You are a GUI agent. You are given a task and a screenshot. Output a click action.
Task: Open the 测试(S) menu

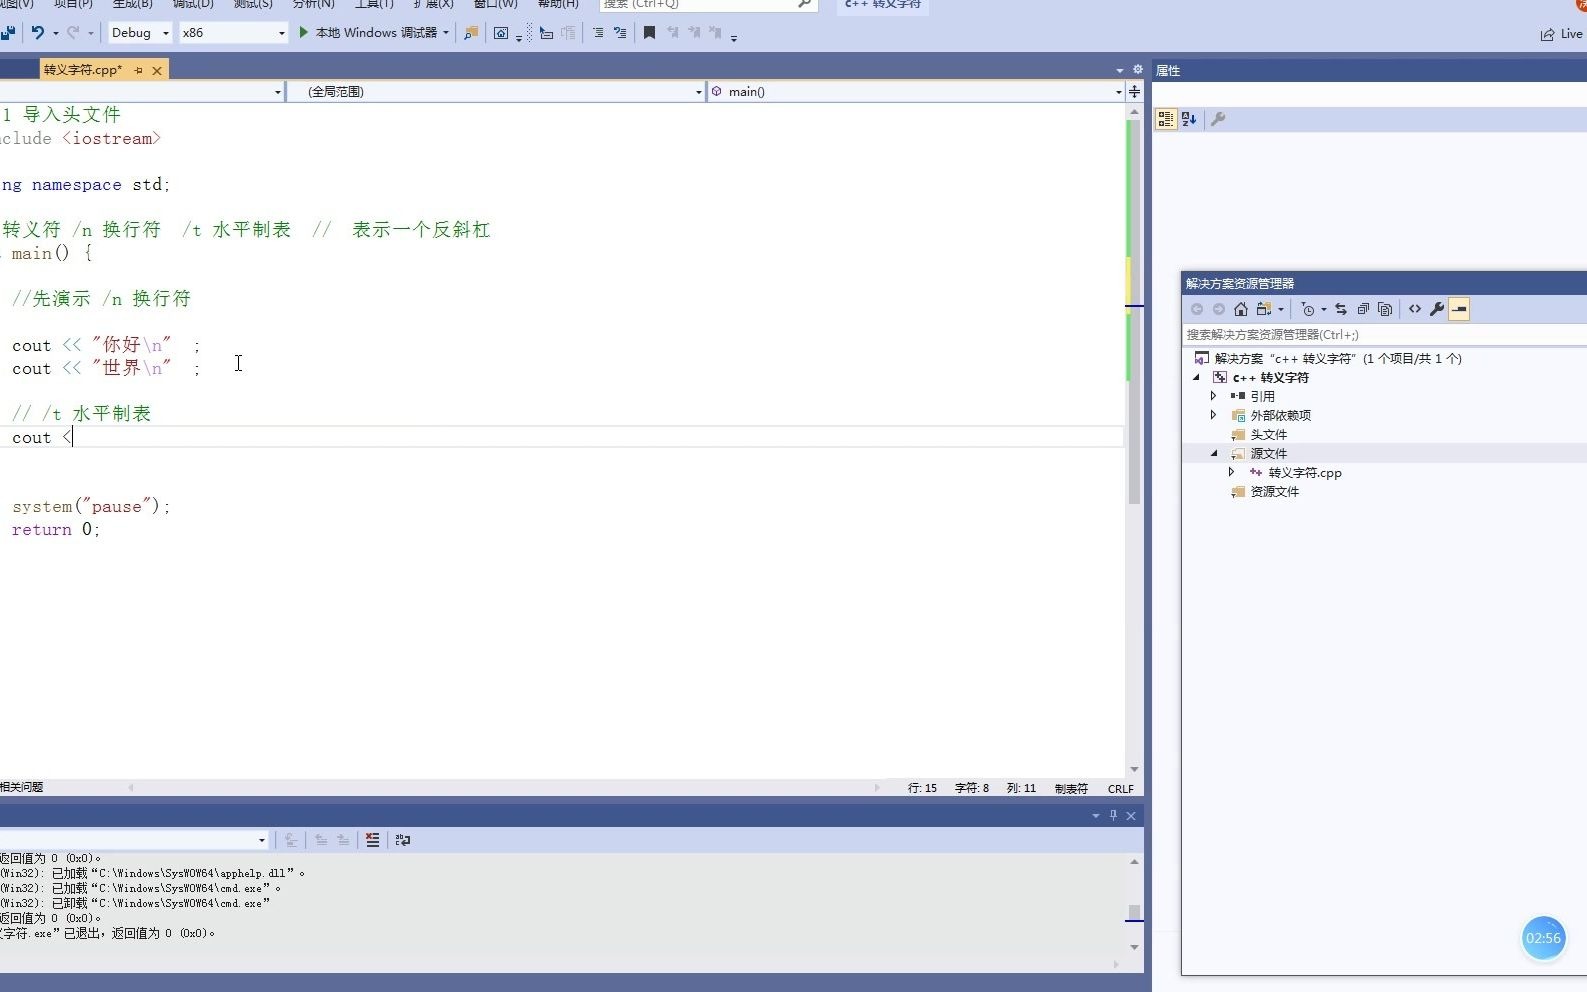click(253, 4)
